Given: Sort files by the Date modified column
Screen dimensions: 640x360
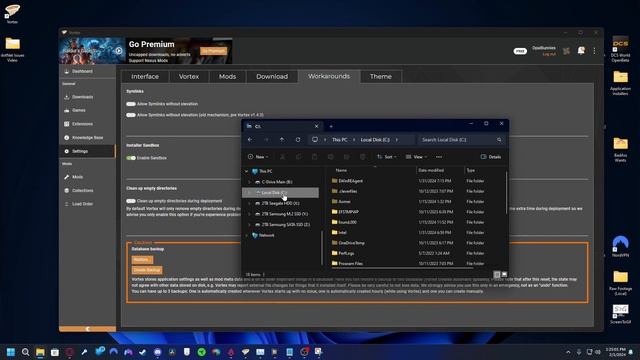Looking at the screenshot, I should coord(431,171).
